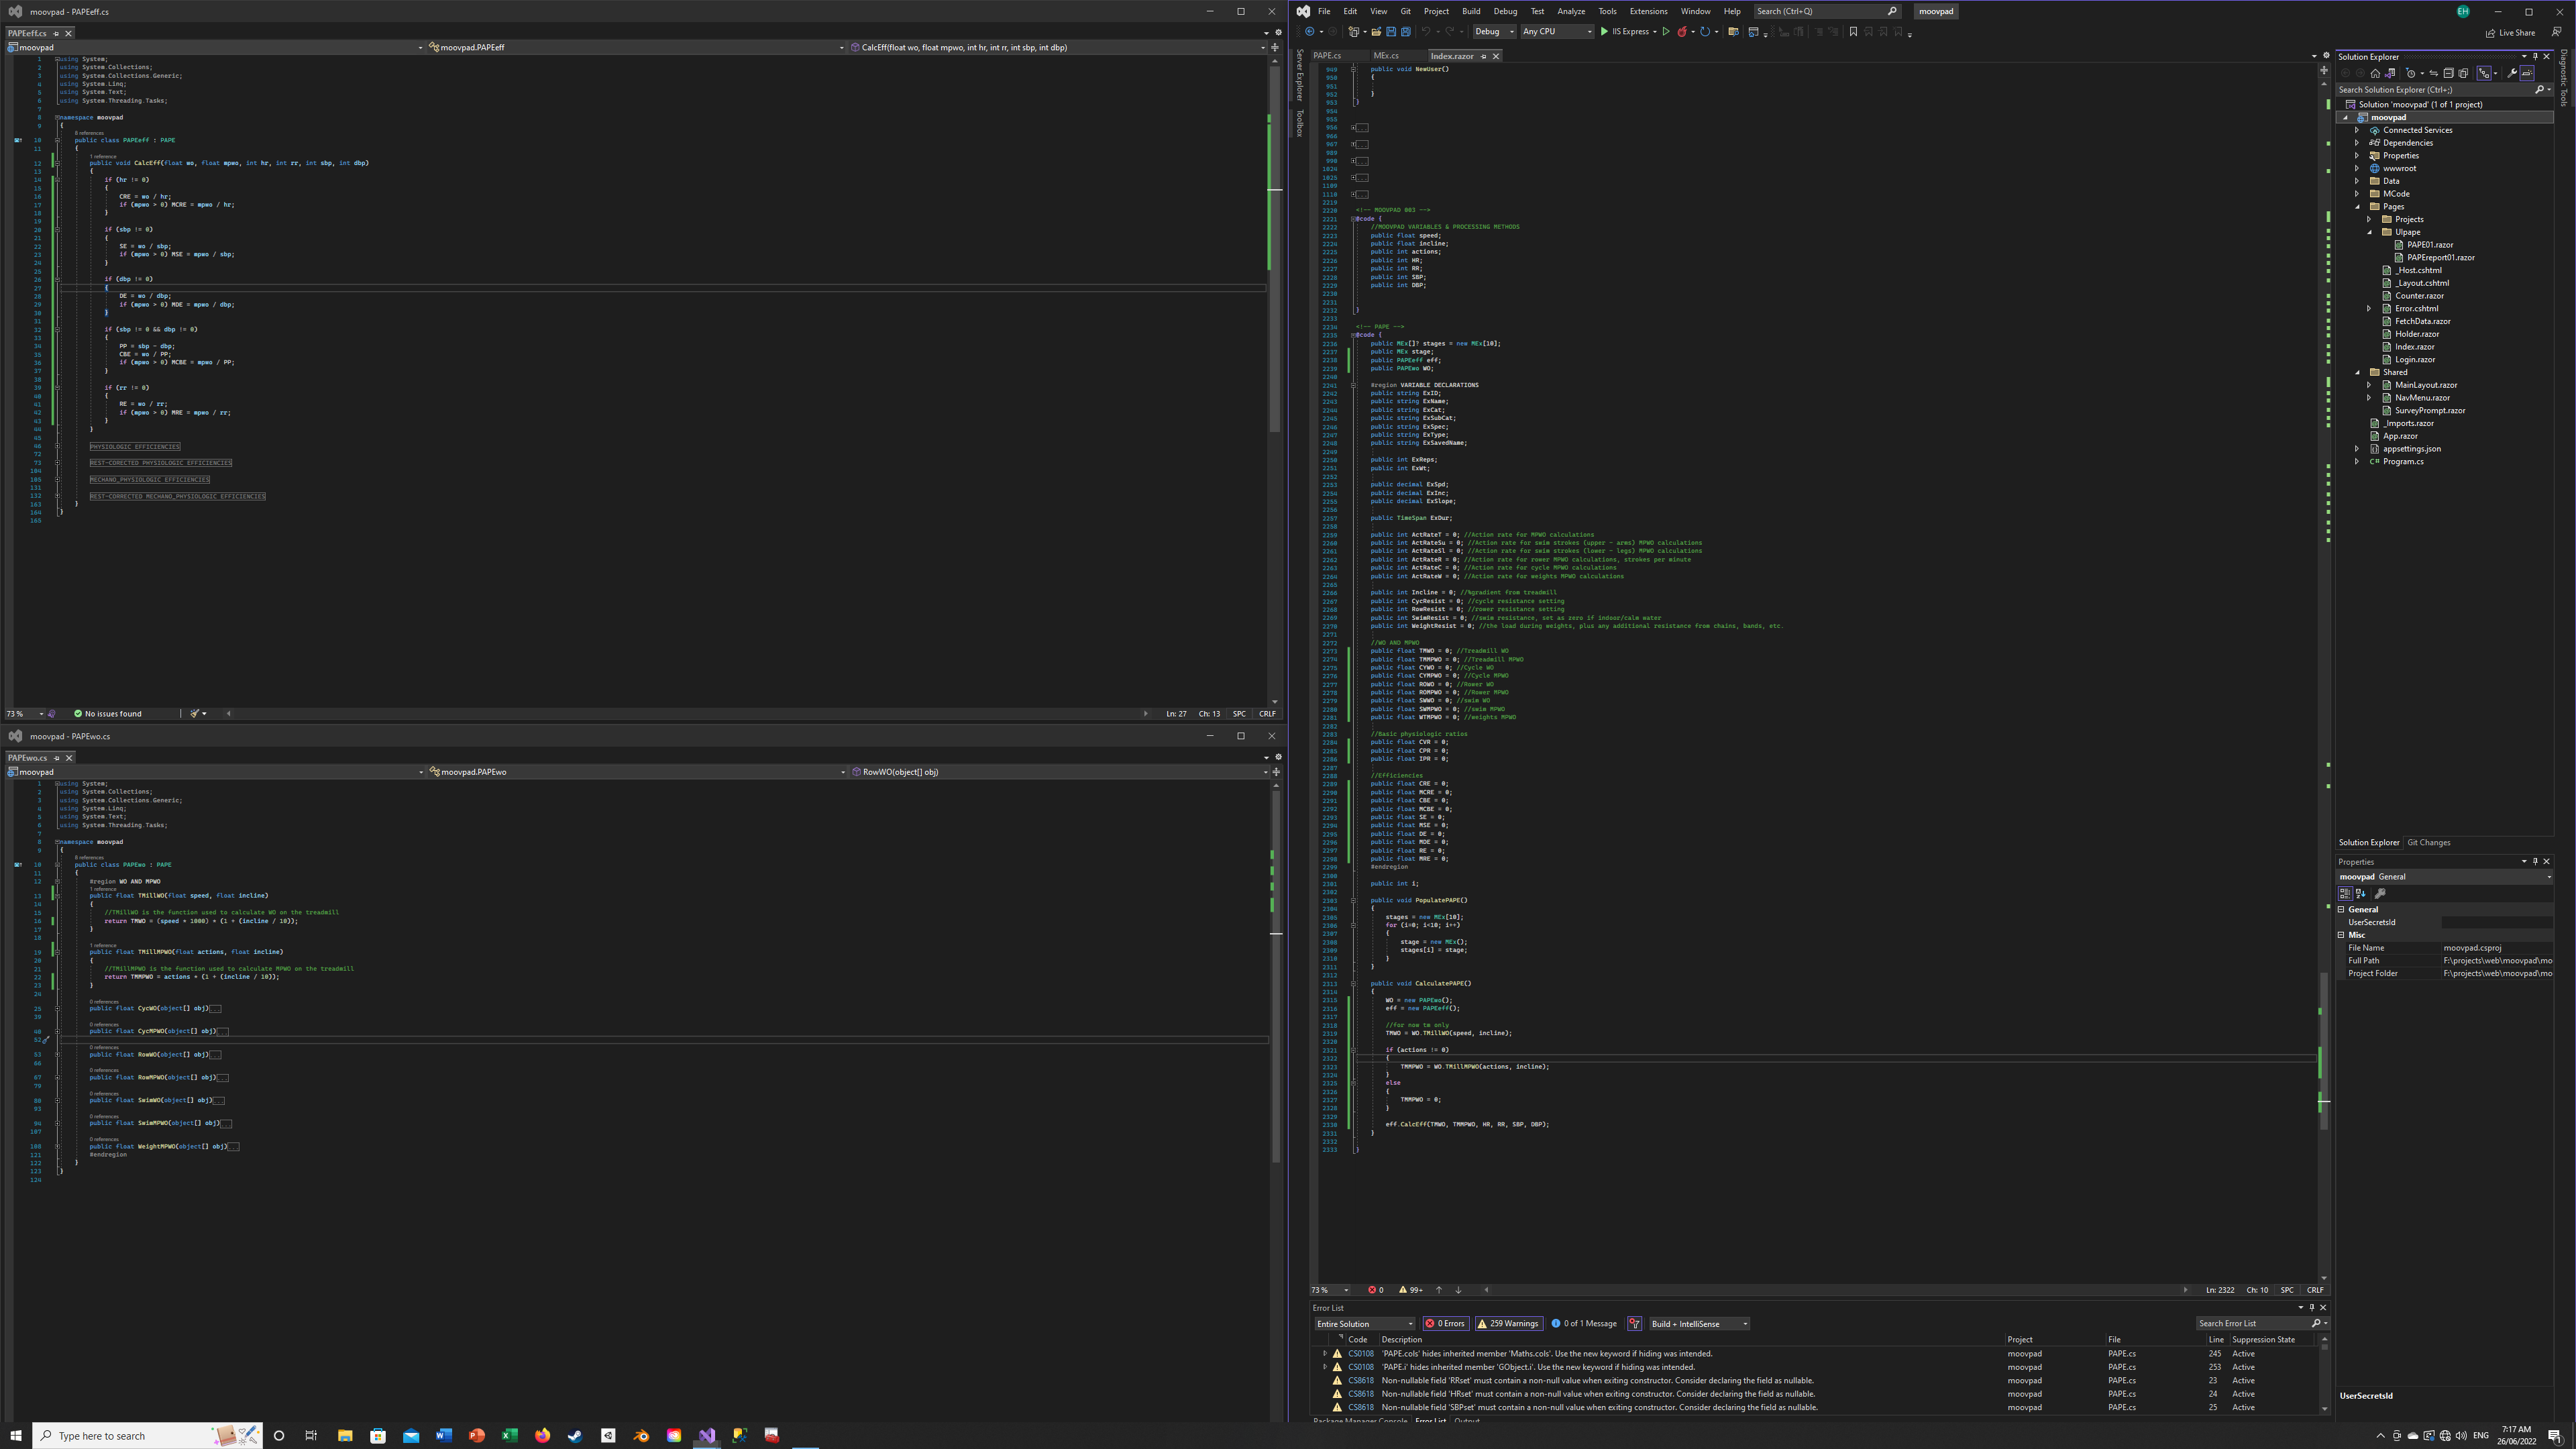Open the CS8618 link for 'RRset' warning
The height and width of the screenshot is (1449, 2576).
1360,1380
